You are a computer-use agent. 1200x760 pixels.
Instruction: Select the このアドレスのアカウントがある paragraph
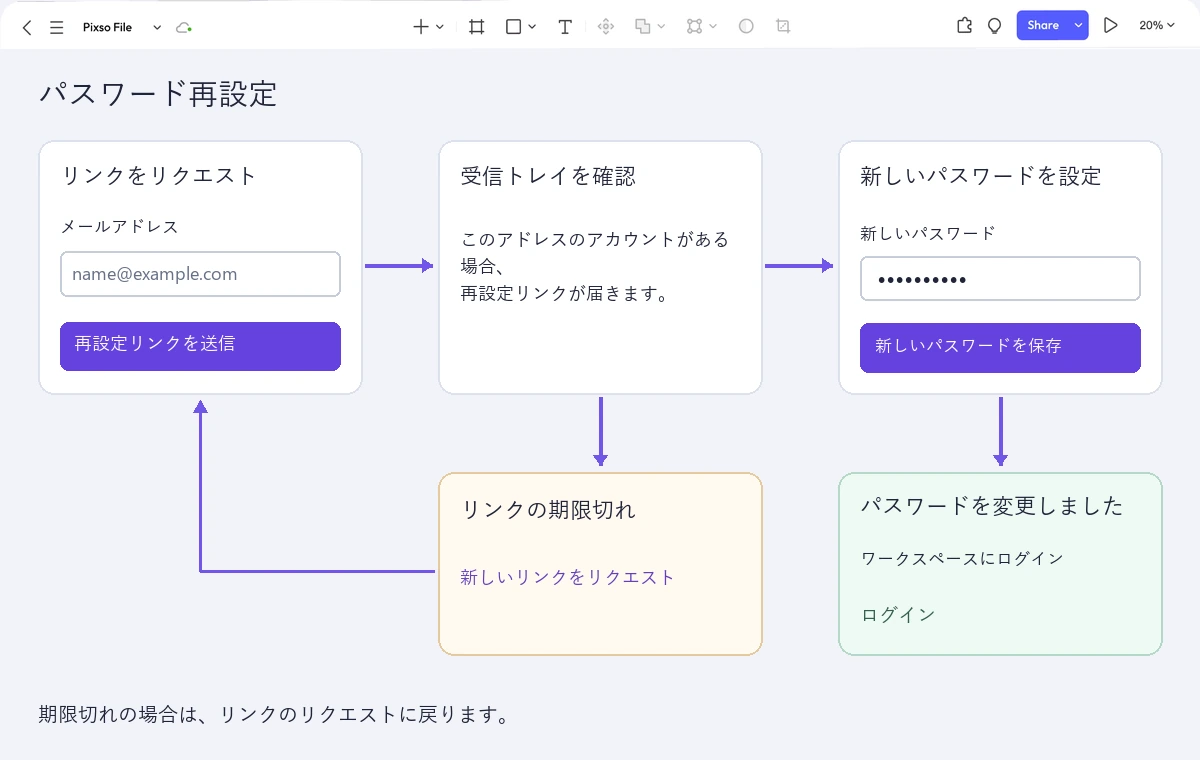tap(595, 267)
